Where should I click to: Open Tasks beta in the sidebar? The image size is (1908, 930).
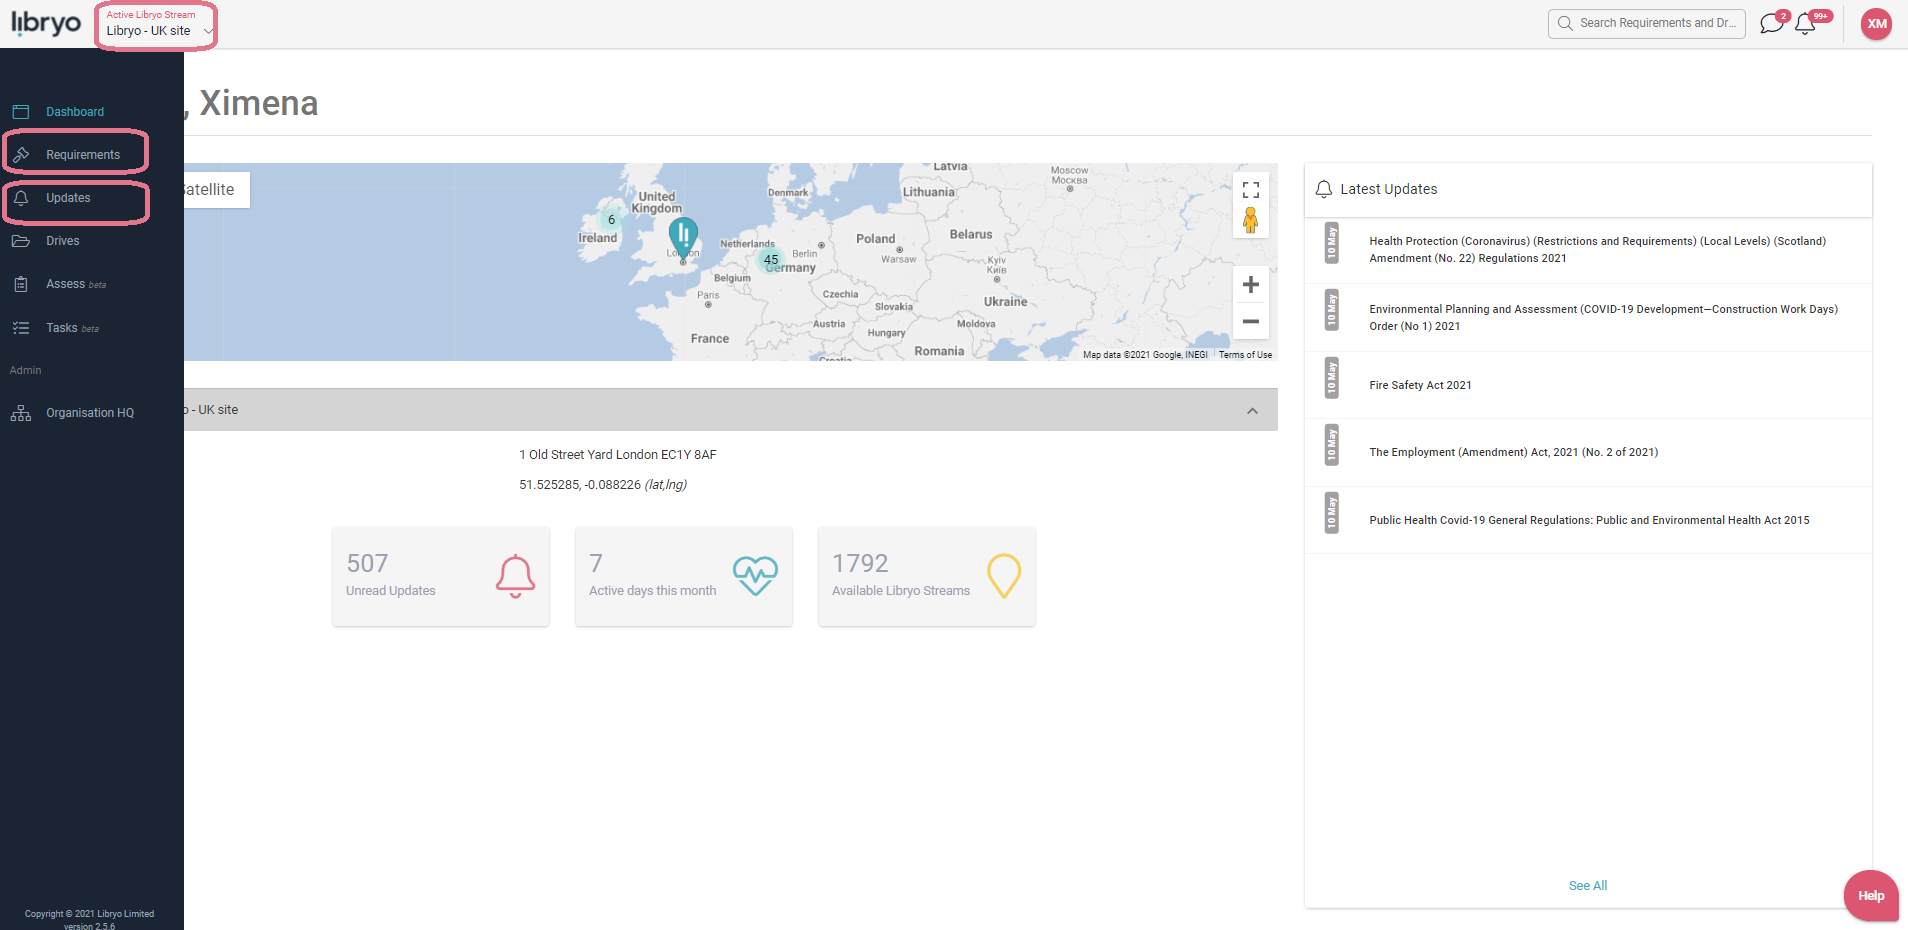pos(72,328)
